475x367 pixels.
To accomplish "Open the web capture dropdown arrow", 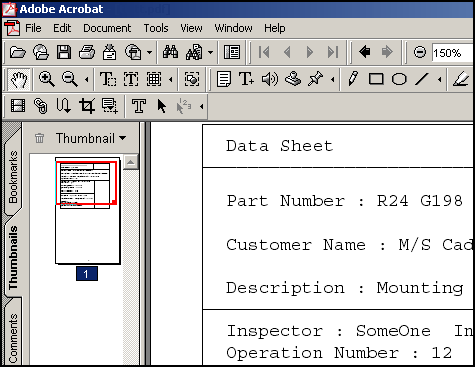I will click(x=150, y=52).
